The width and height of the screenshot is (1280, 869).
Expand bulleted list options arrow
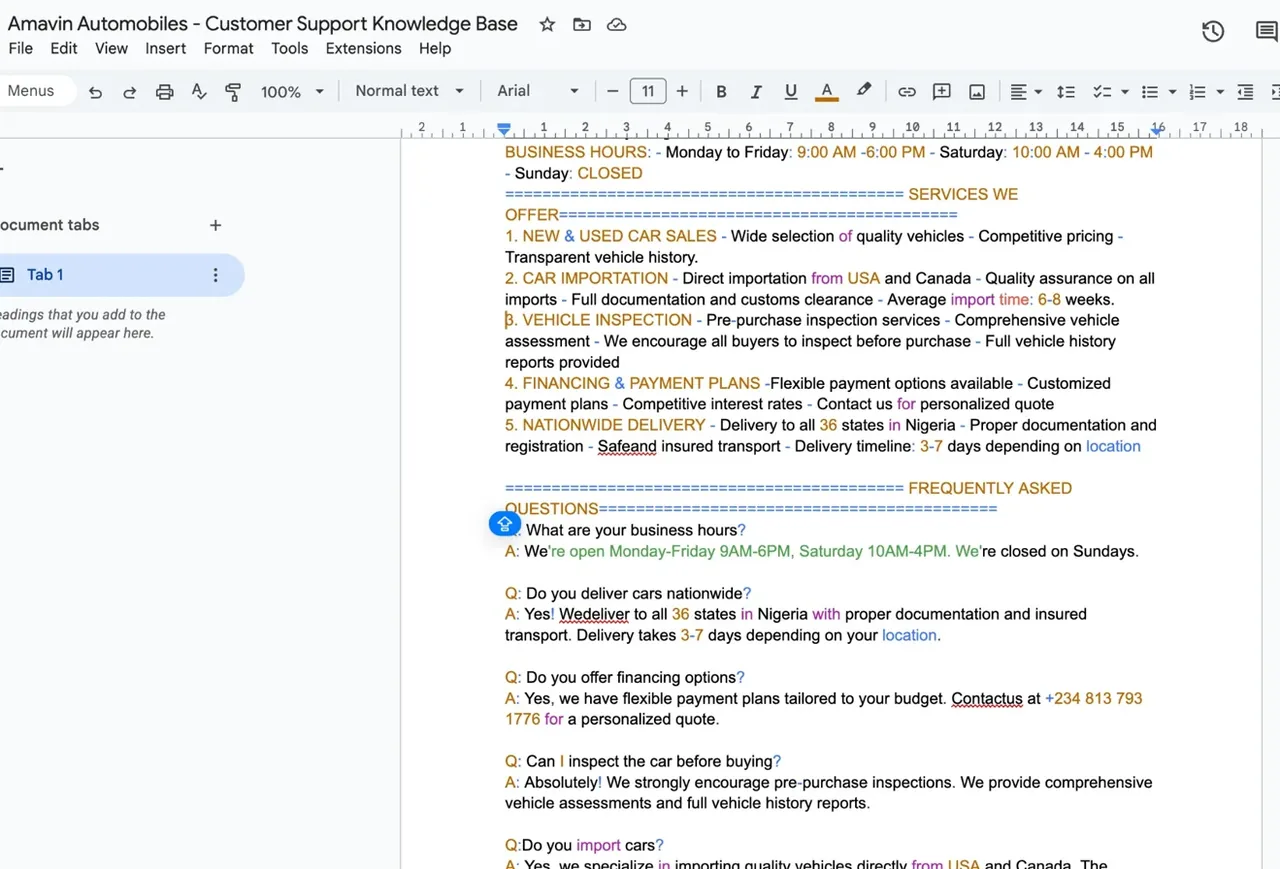coord(1172,92)
